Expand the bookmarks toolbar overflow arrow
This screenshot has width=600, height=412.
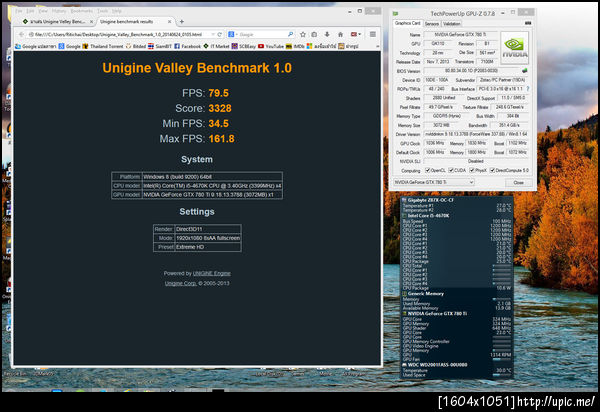377,46
